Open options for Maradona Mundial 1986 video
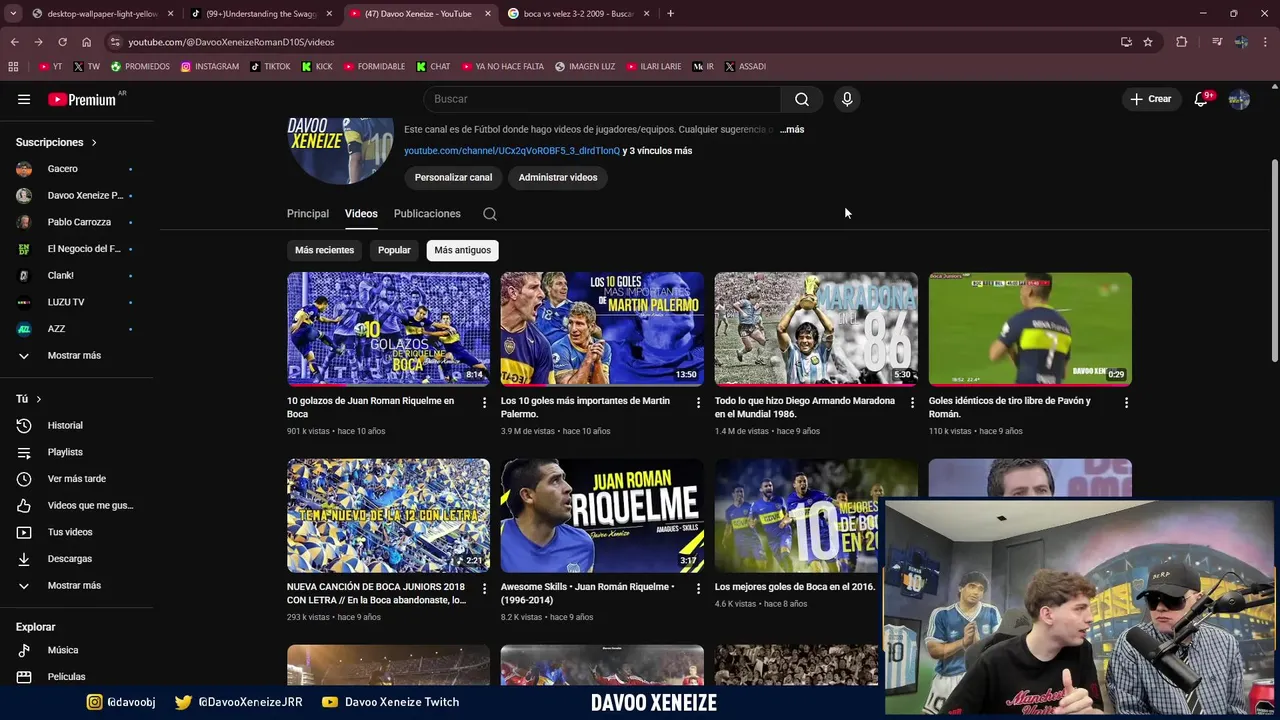This screenshot has height=720, width=1280. (x=912, y=402)
